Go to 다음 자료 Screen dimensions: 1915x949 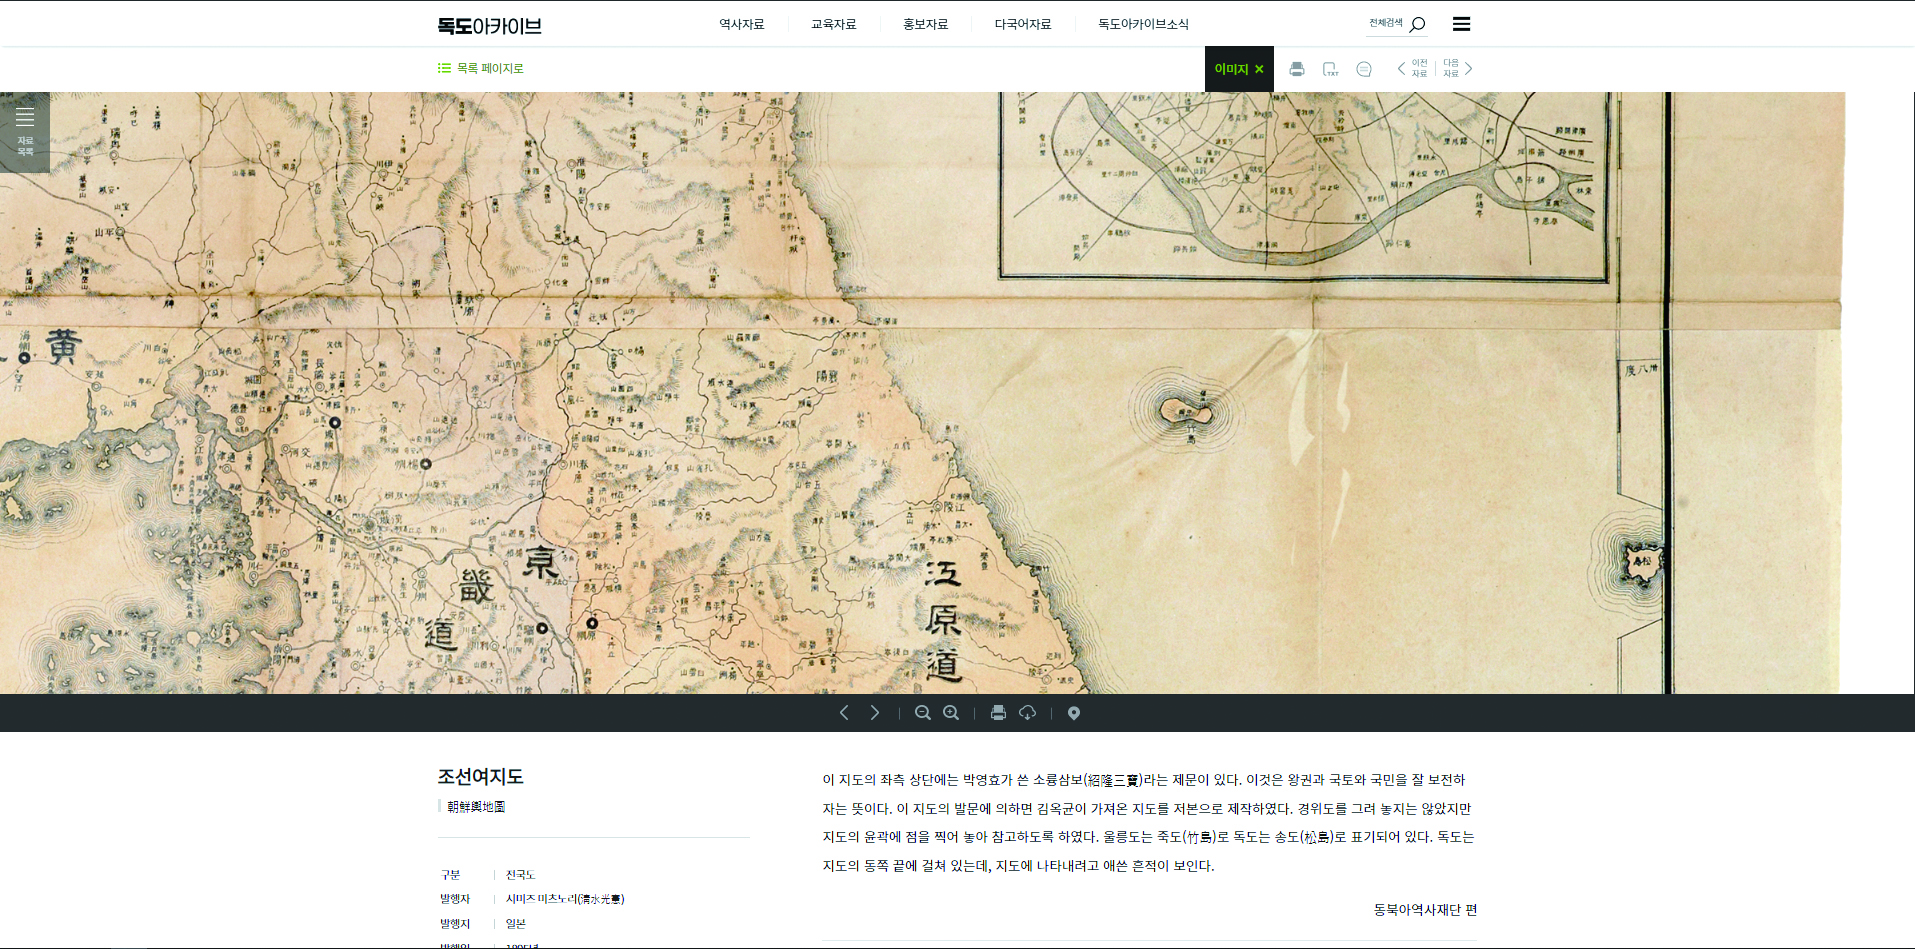1458,68
